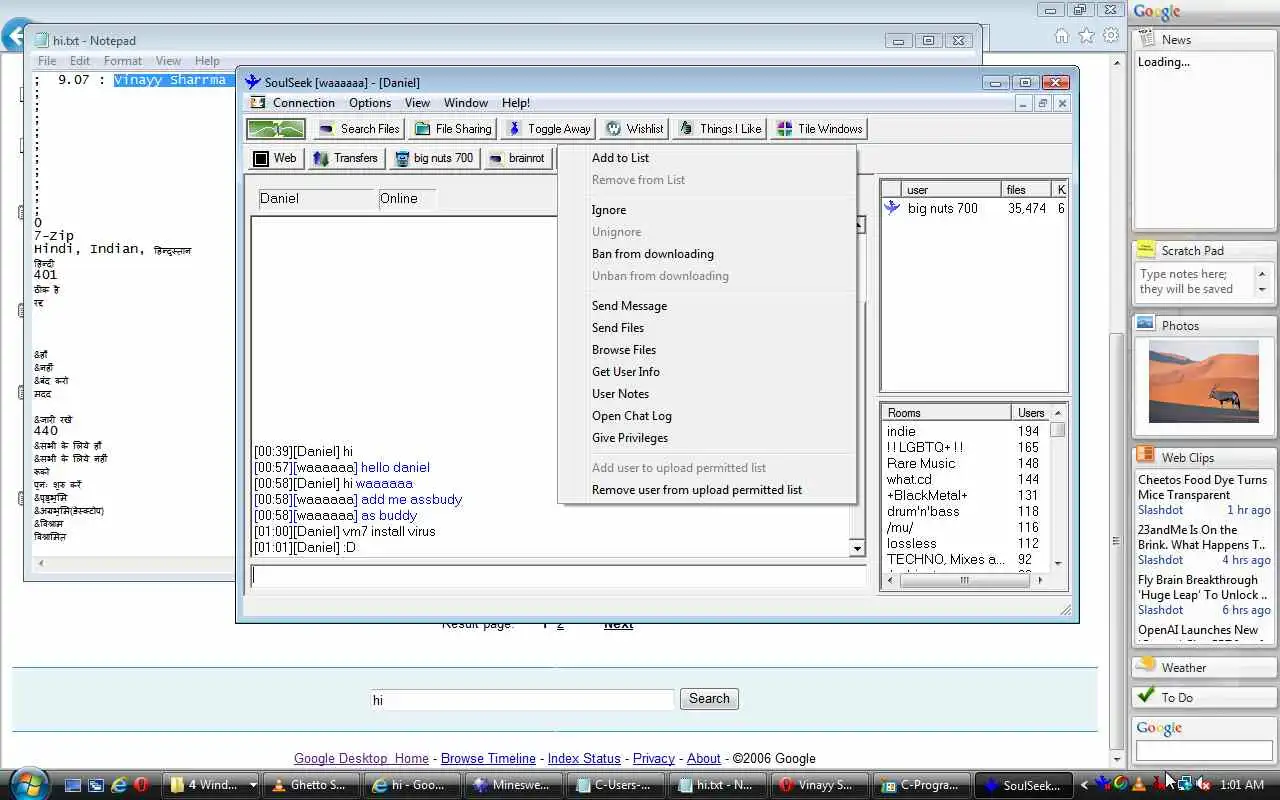Screen dimensions: 1280x800
Task: Open File Sharing settings
Action: tap(452, 129)
